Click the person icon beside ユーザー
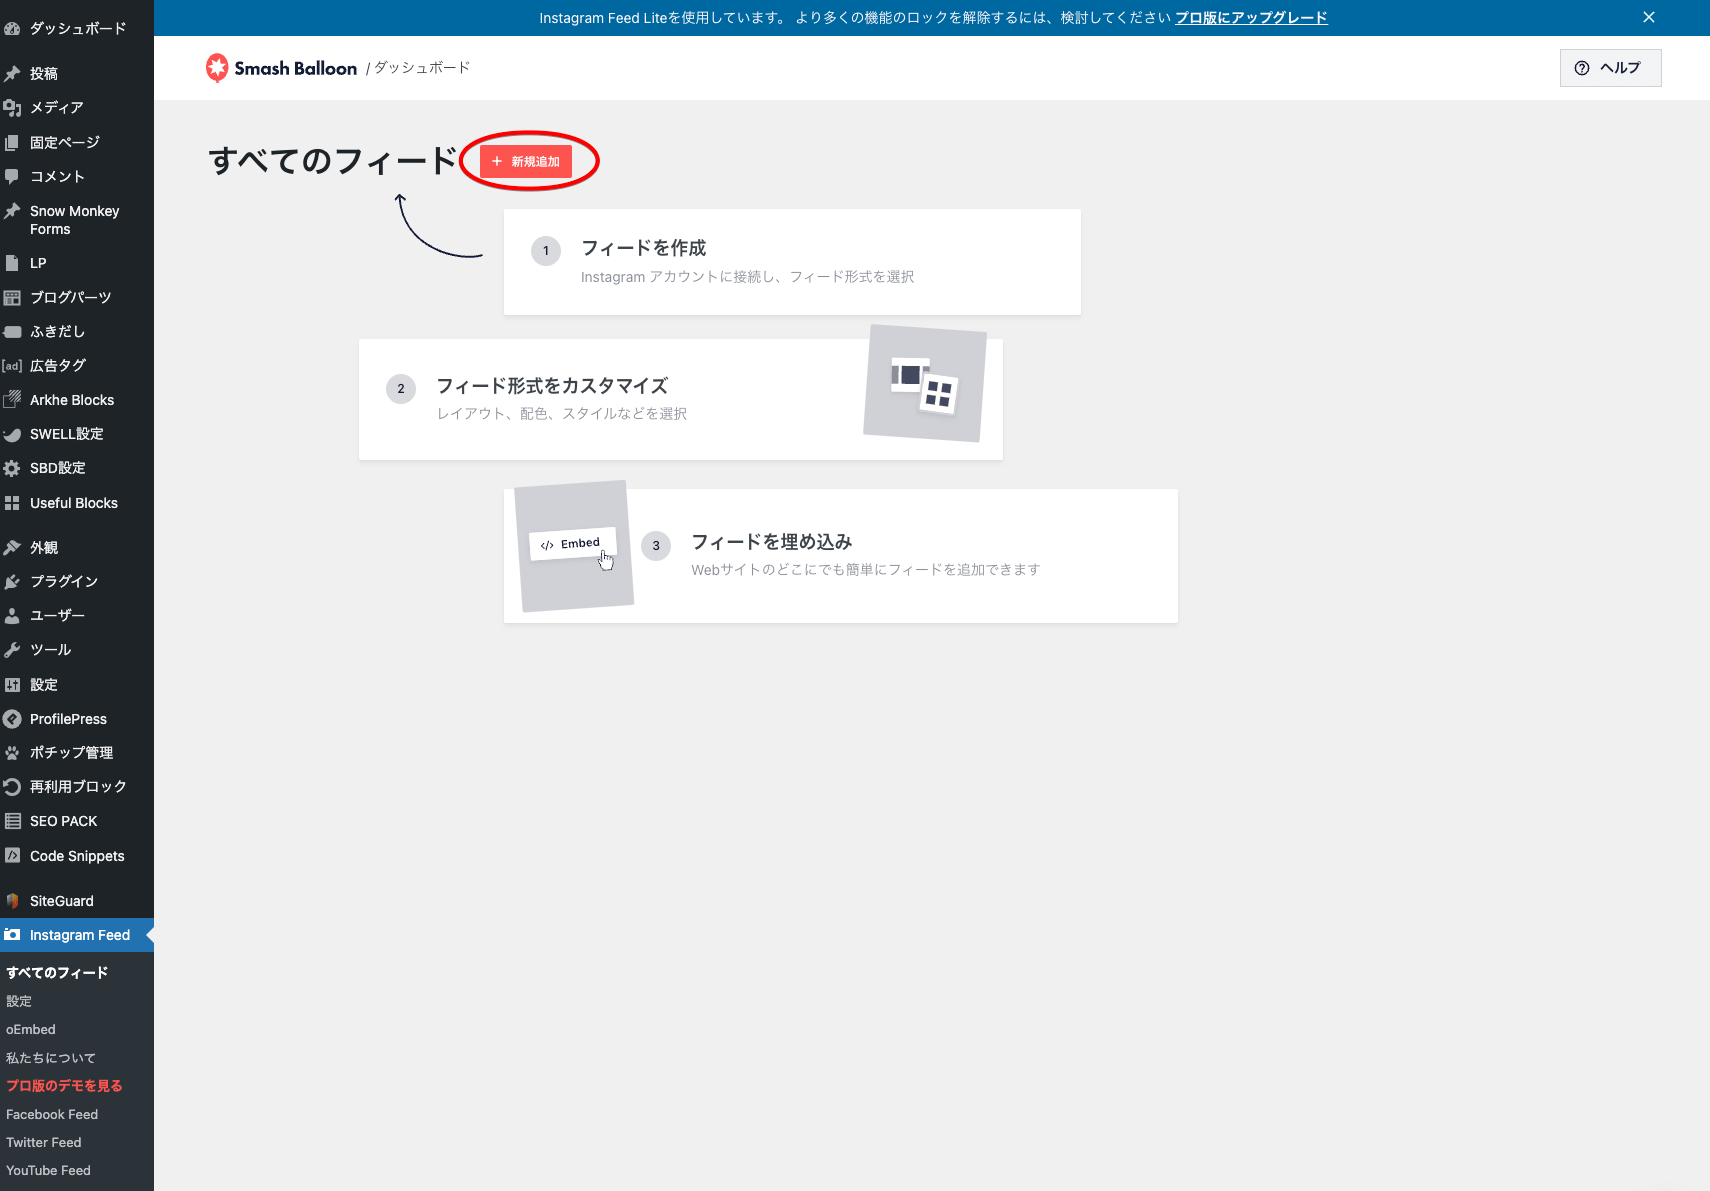This screenshot has width=1710, height=1191. (12, 616)
